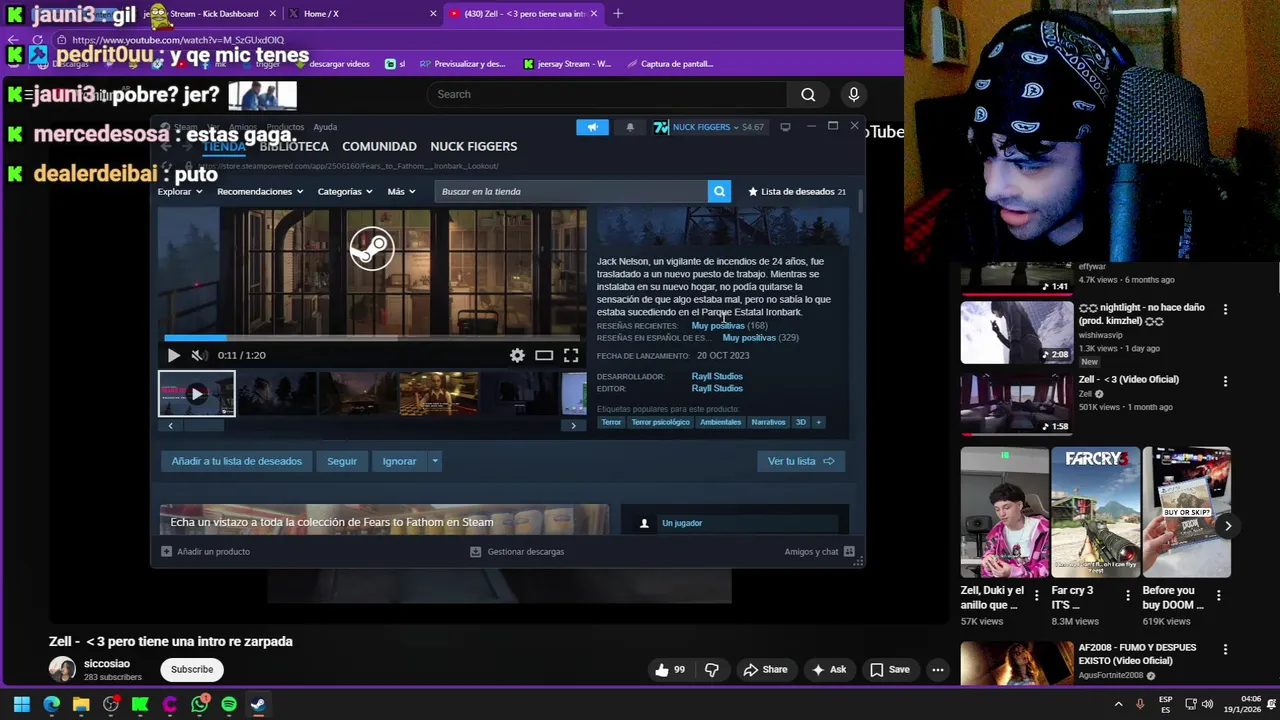Screen dimensions: 1280x720
Task: Click the Ignorar button
Action: coord(399,461)
